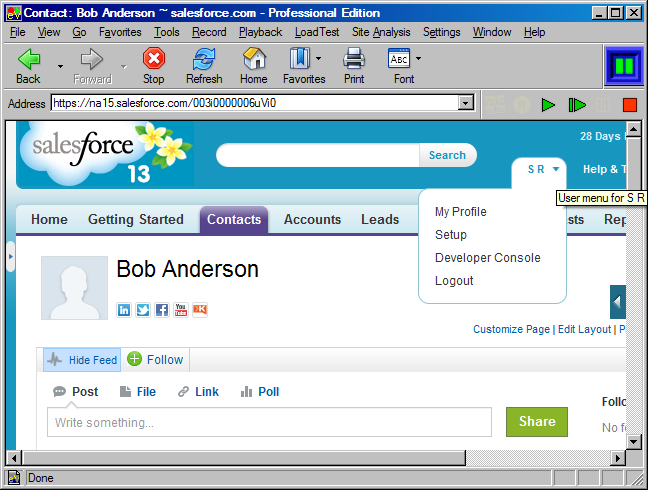Open the Forward button history dropdown
Screen dimensions: 648x490
click(x=124, y=66)
